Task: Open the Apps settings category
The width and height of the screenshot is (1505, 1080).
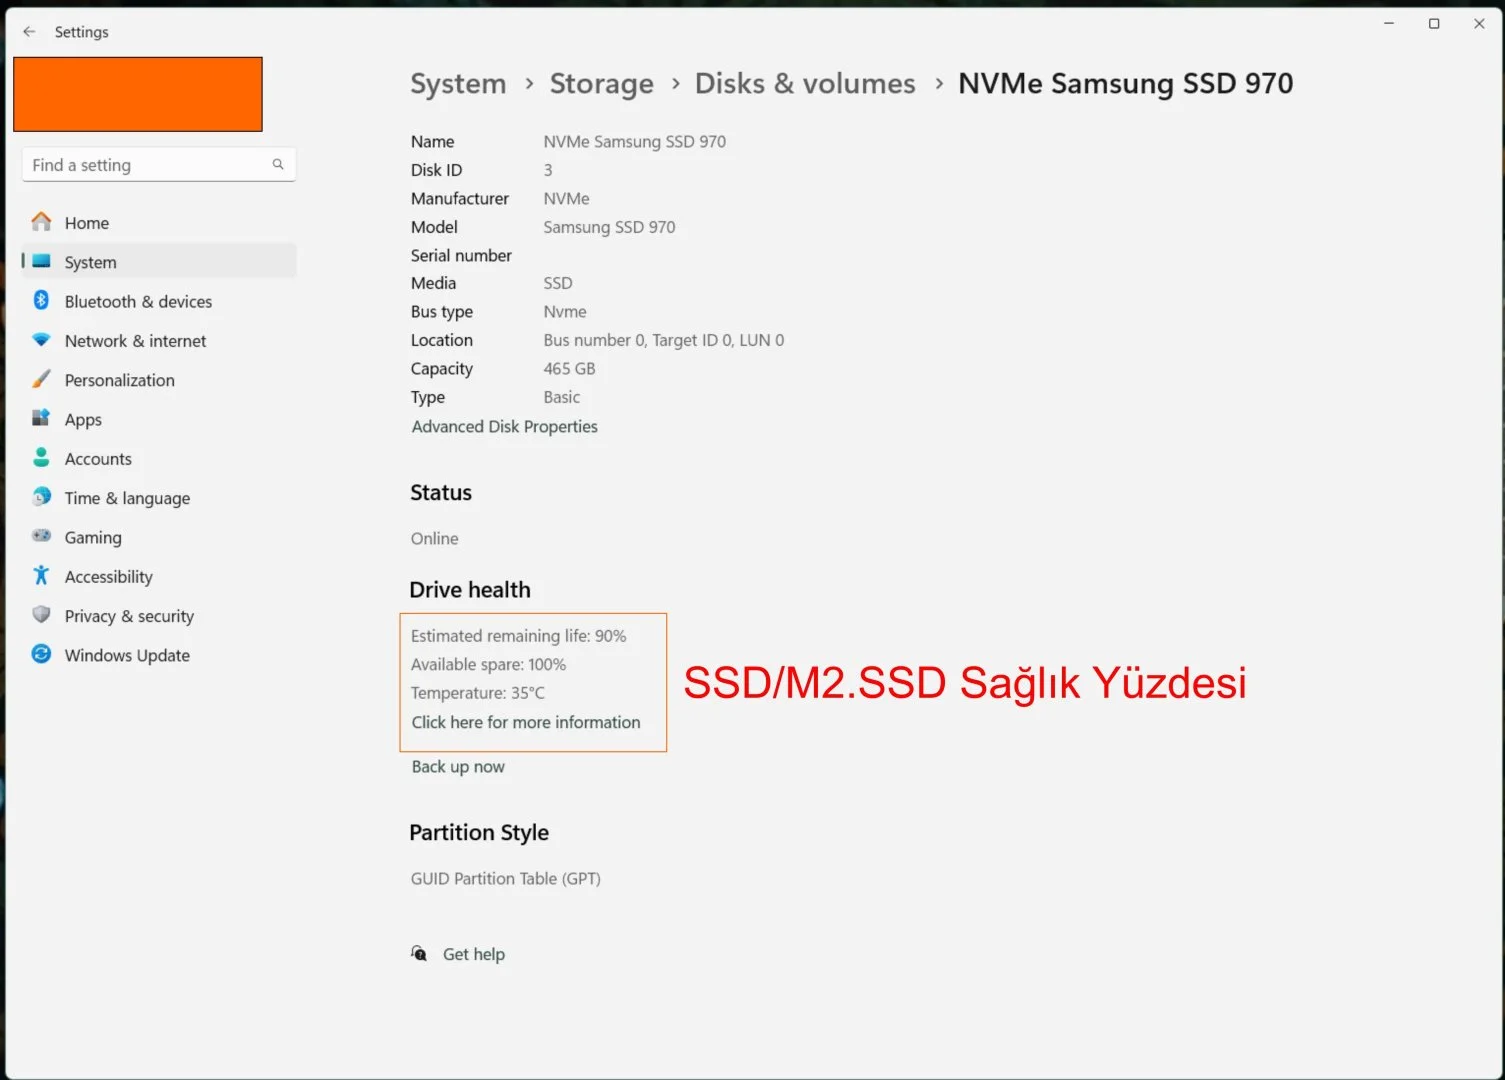Action: pos(159,419)
